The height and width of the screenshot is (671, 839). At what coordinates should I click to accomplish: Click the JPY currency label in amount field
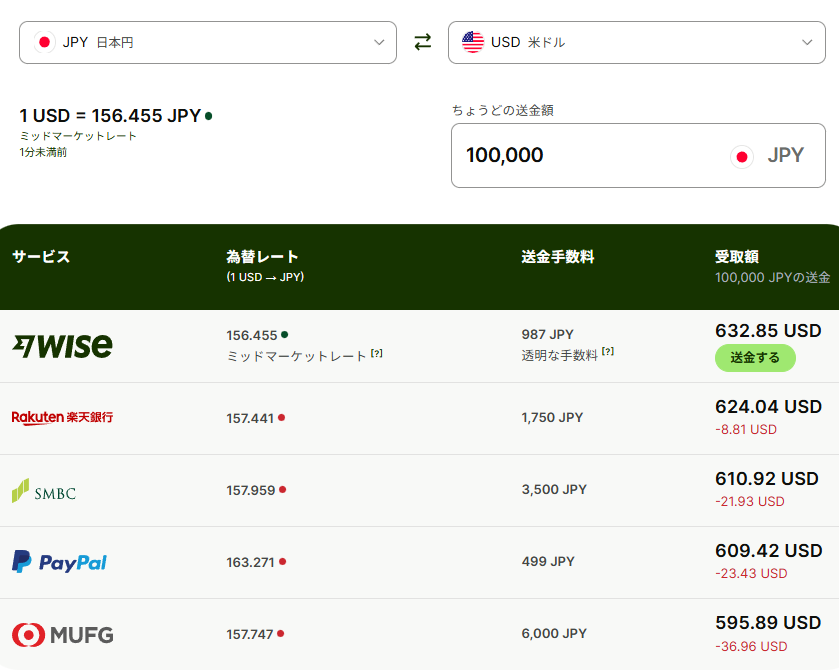coord(785,156)
